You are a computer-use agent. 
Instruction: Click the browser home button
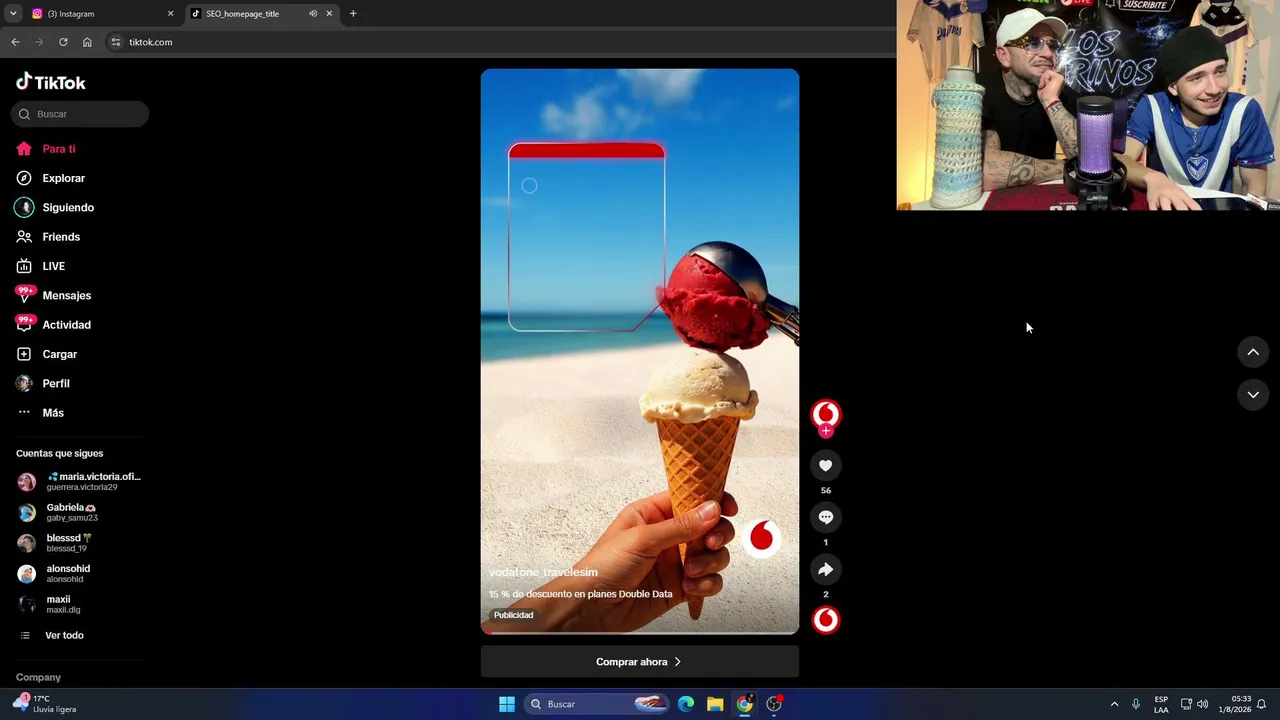[87, 42]
